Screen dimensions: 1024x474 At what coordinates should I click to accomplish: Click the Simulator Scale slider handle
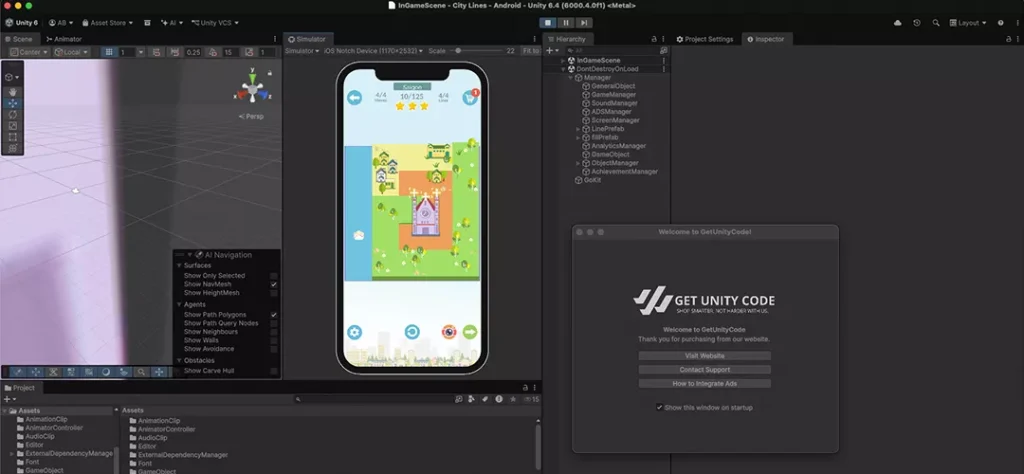coord(458,51)
